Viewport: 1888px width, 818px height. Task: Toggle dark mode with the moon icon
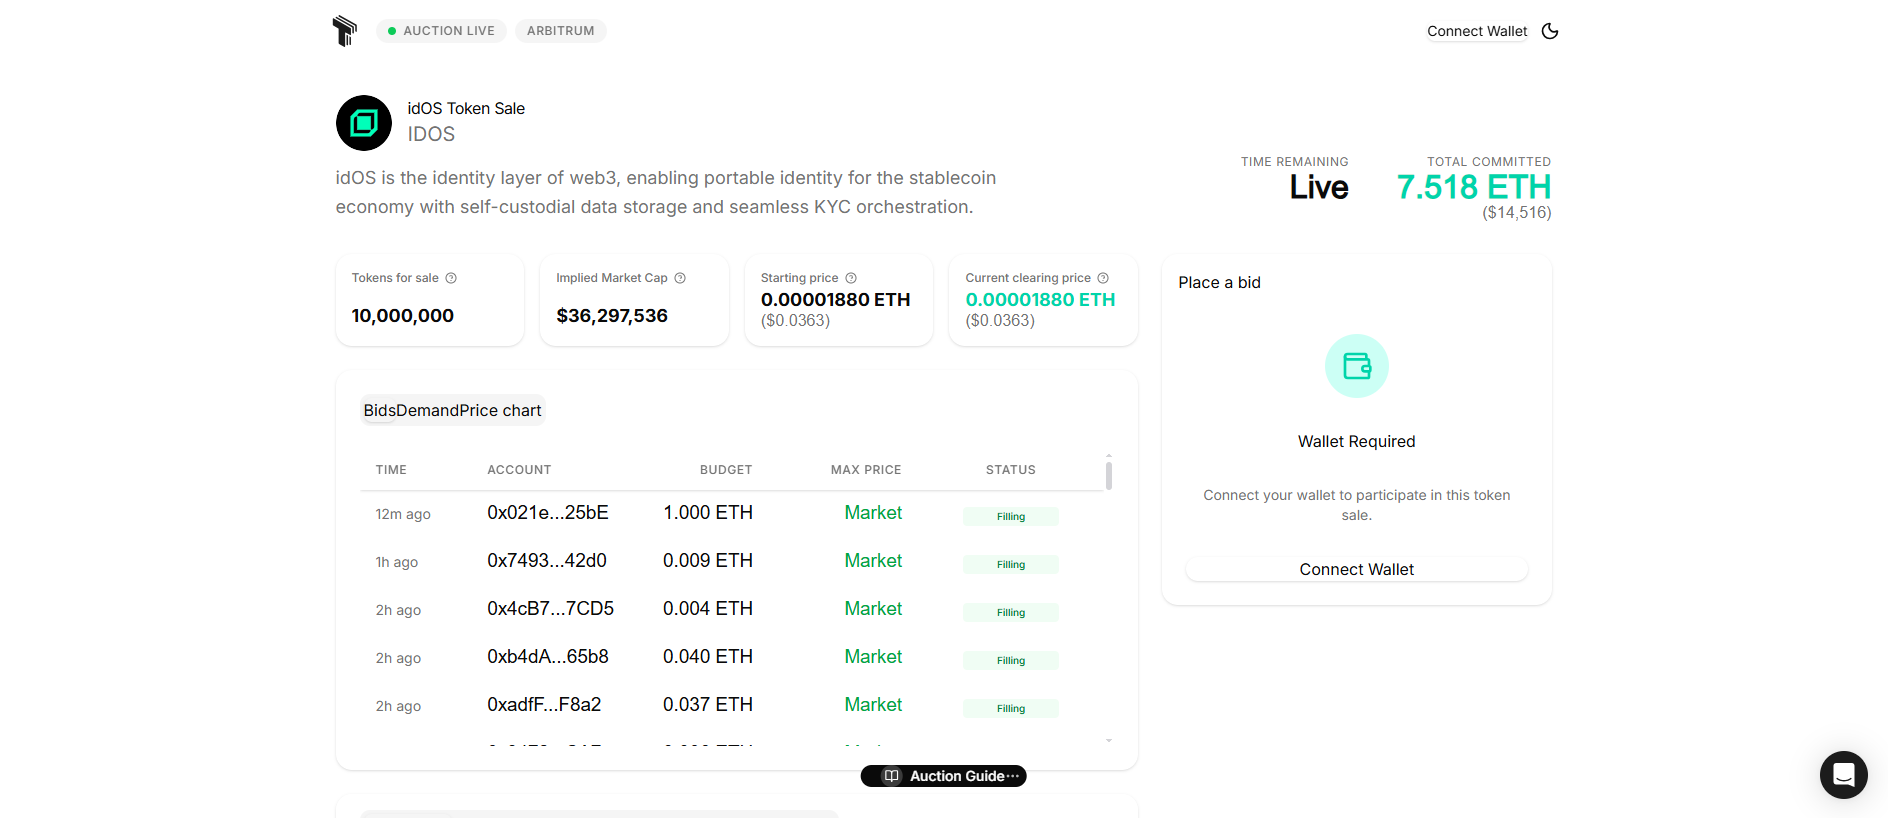pos(1550,31)
